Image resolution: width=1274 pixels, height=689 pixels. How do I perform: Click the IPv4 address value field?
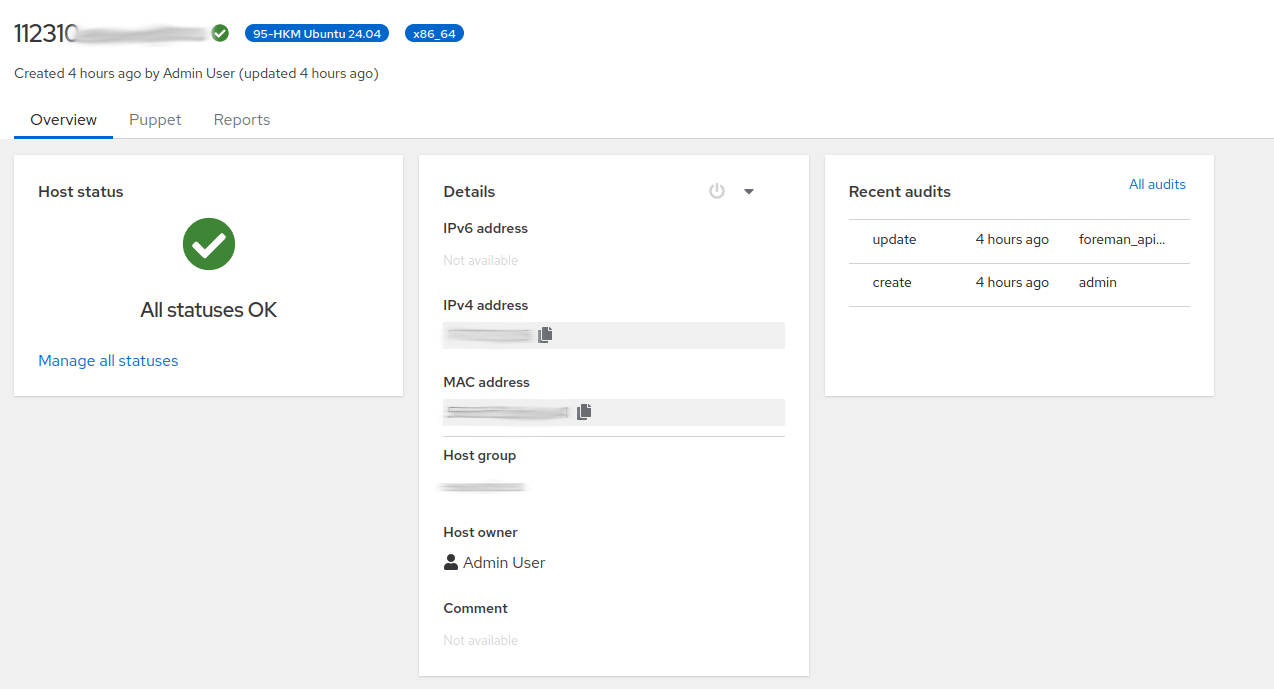tap(488, 336)
